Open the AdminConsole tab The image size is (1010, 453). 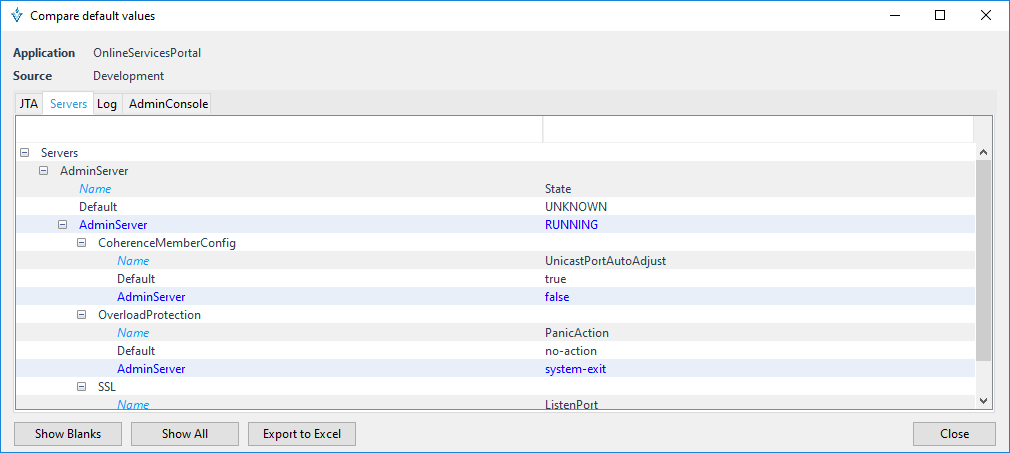pos(168,104)
